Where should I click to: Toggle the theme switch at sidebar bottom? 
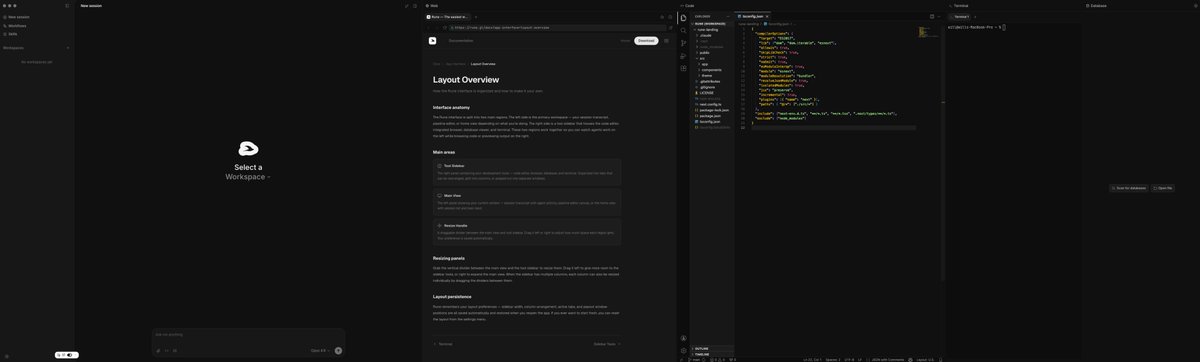(x=70, y=355)
